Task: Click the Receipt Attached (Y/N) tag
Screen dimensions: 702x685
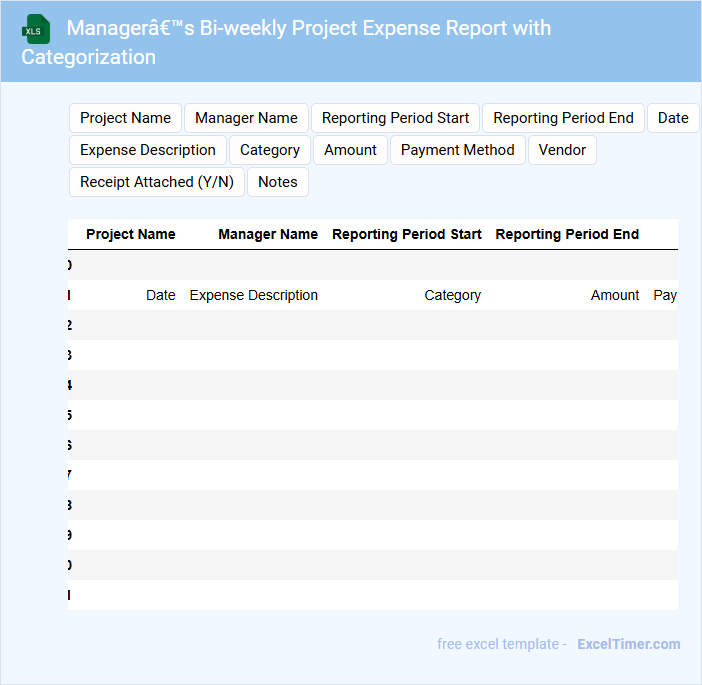Action: tap(157, 182)
